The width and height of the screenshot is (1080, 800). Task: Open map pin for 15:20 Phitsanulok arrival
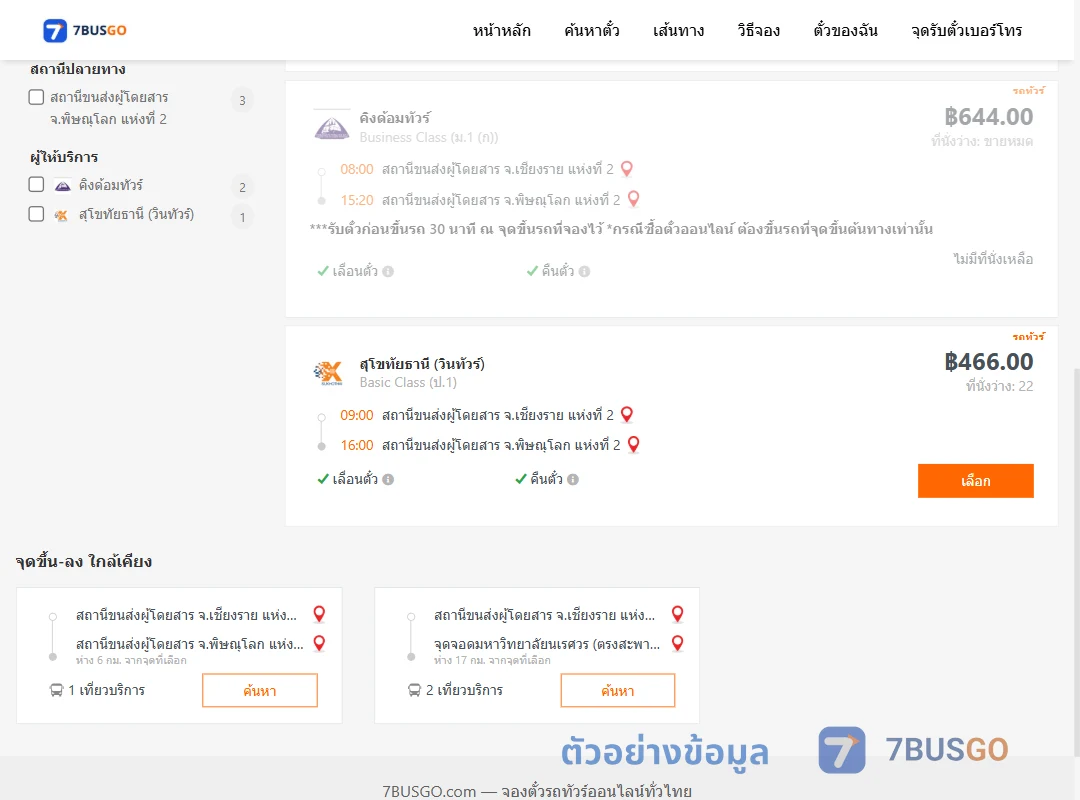pyautogui.click(x=634, y=199)
